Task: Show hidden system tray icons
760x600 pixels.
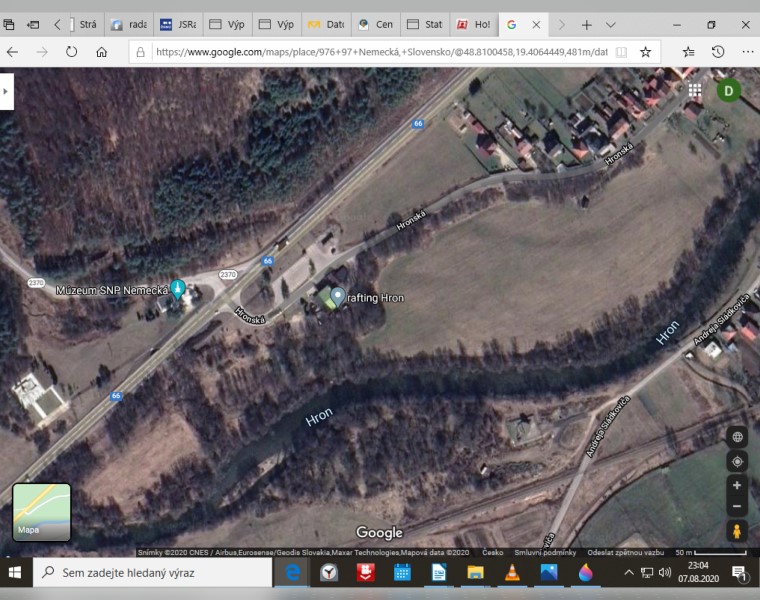Action: click(x=628, y=573)
